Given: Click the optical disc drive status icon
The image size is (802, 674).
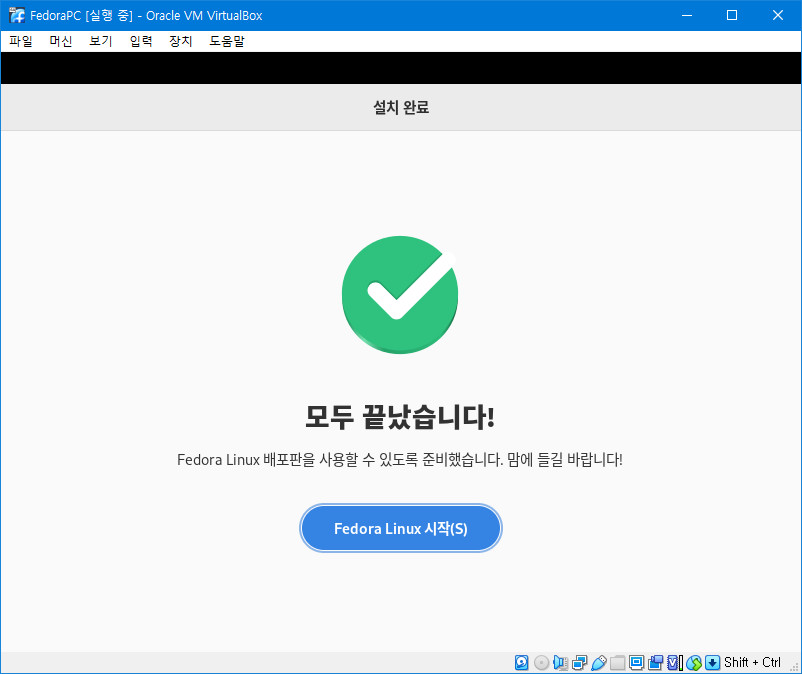Looking at the screenshot, I should 541,662.
